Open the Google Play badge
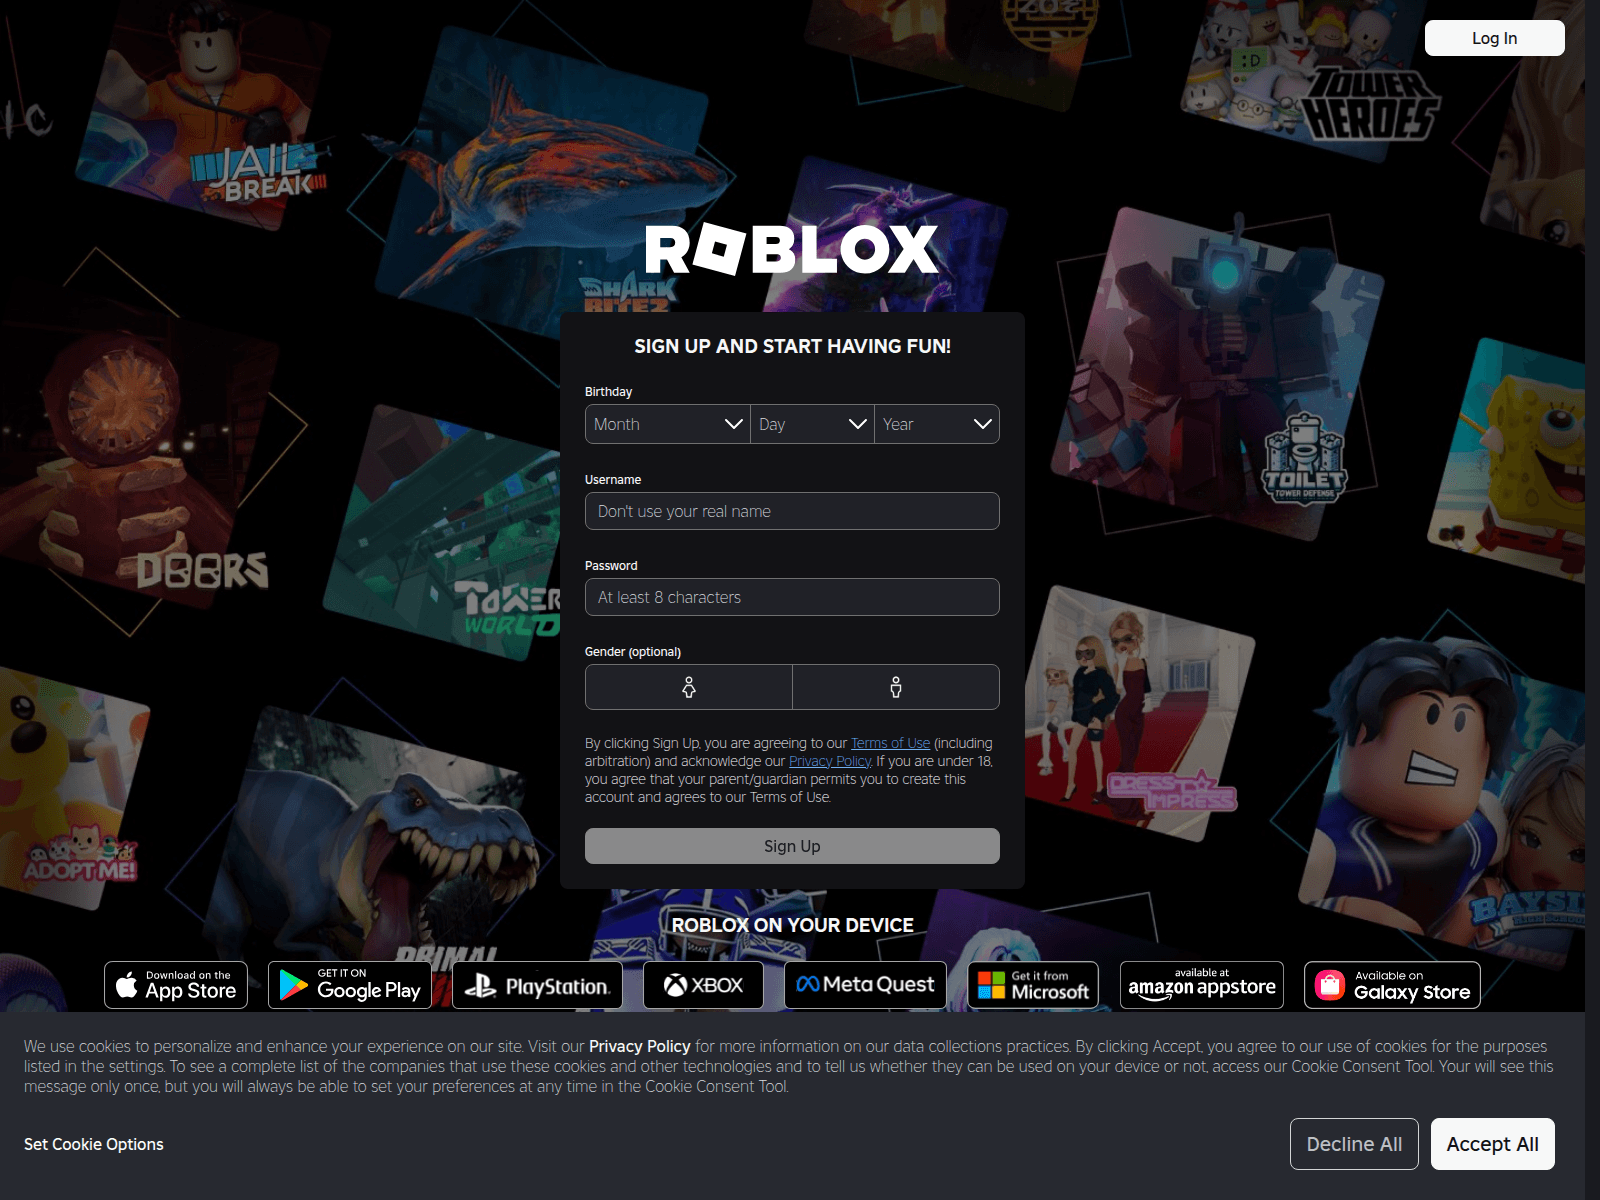The image size is (1600, 1200). 350,985
